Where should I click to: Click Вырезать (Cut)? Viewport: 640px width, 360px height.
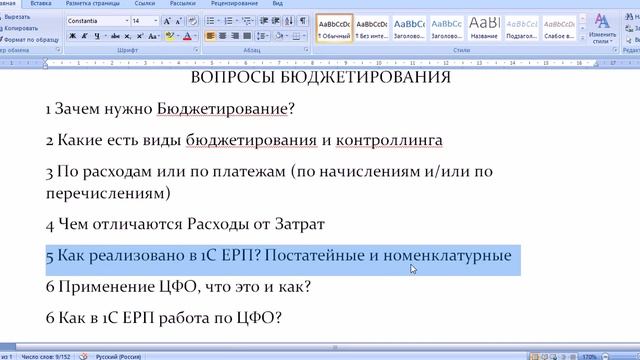[x=16, y=17]
